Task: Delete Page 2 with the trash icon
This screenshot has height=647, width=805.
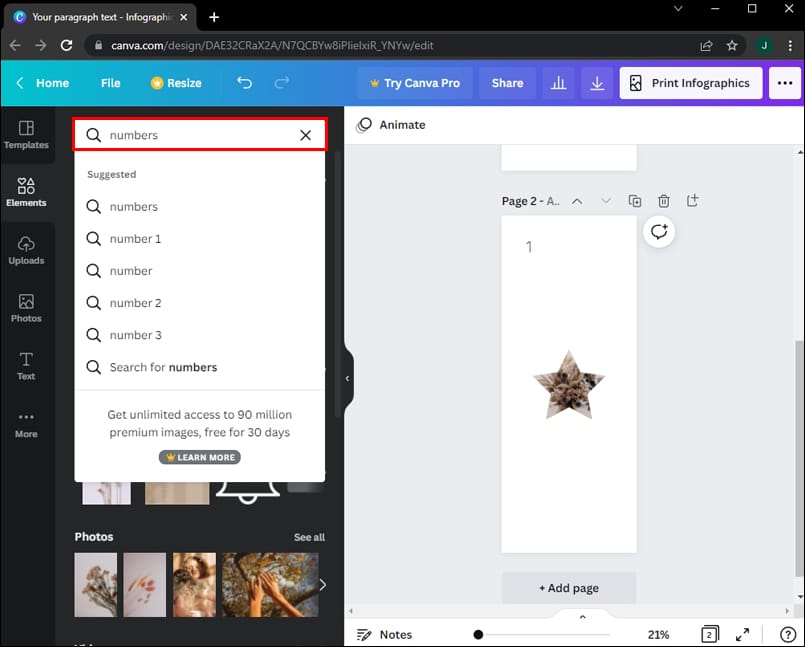Action: pyautogui.click(x=663, y=200)
